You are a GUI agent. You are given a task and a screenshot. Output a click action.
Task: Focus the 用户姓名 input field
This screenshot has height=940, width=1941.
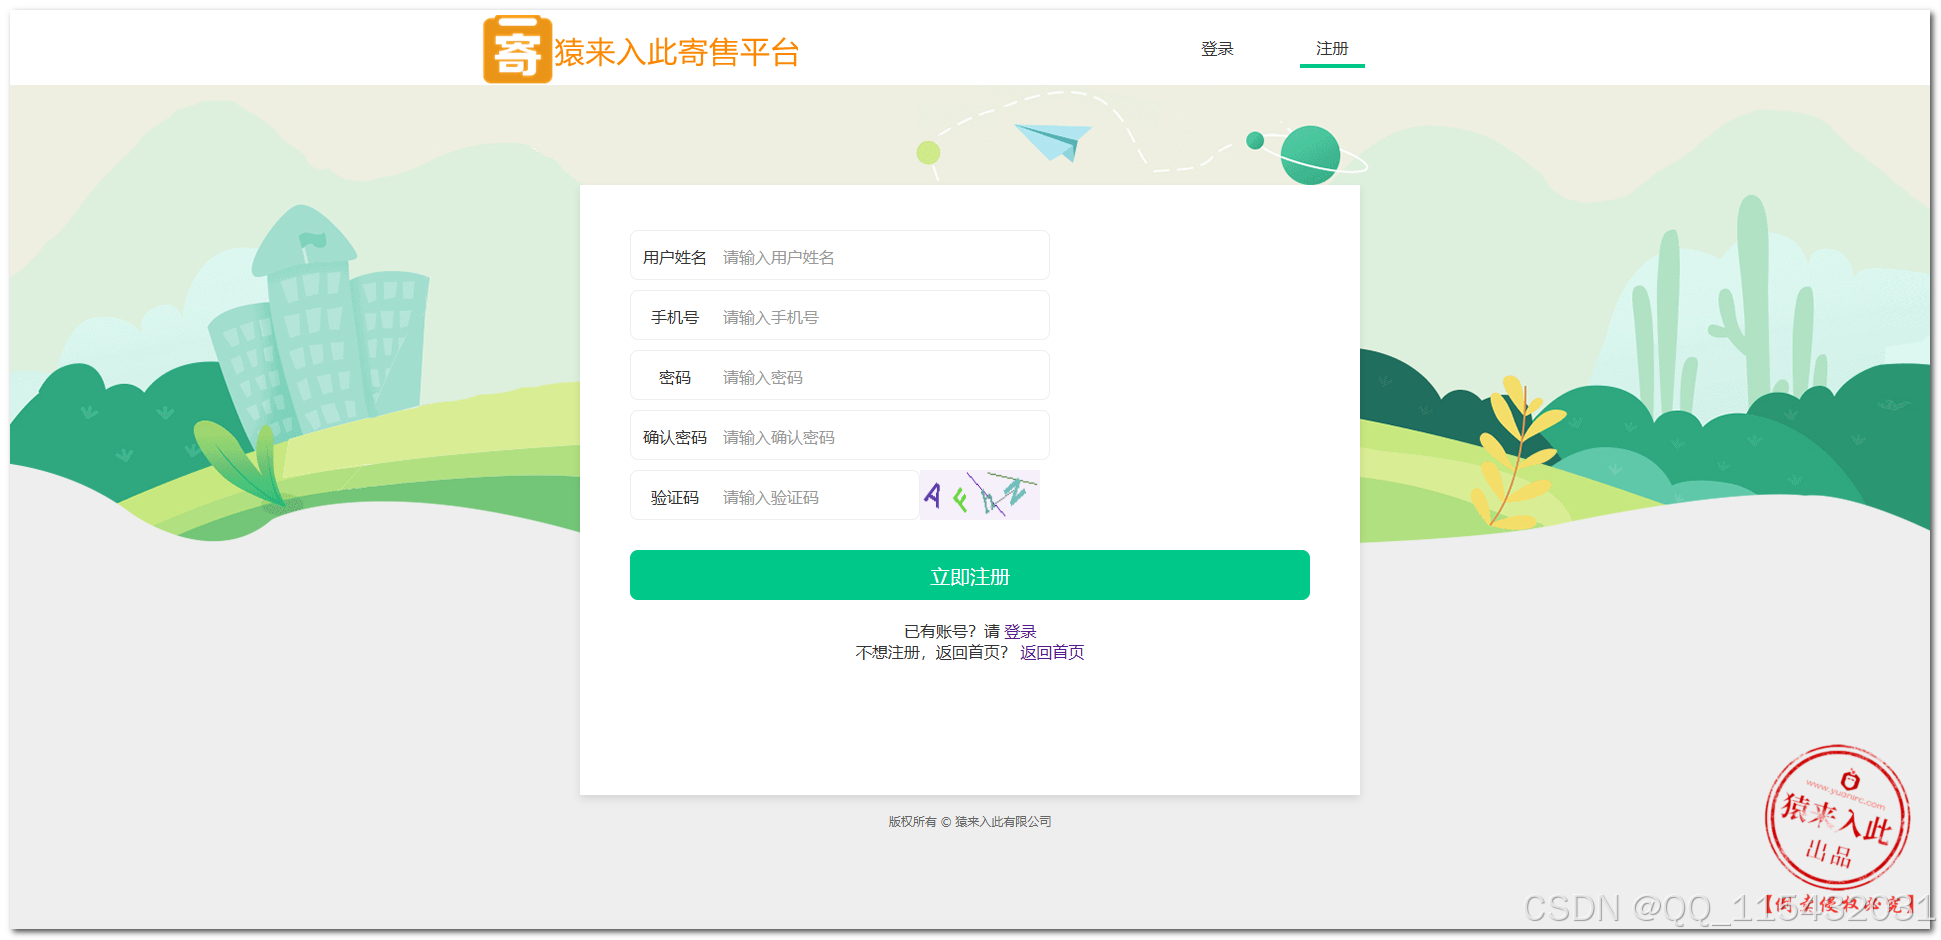click(x=840, y=256)
